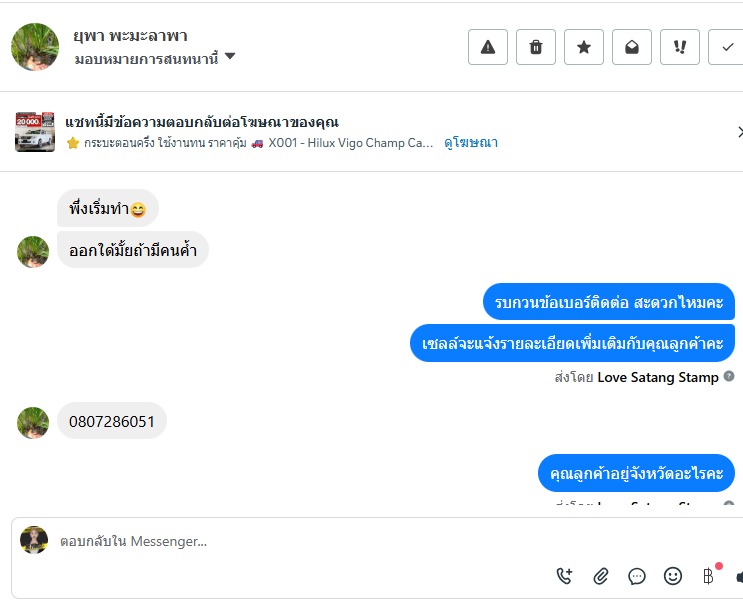Open saved replies speech bubble icon

coord(637,576)
